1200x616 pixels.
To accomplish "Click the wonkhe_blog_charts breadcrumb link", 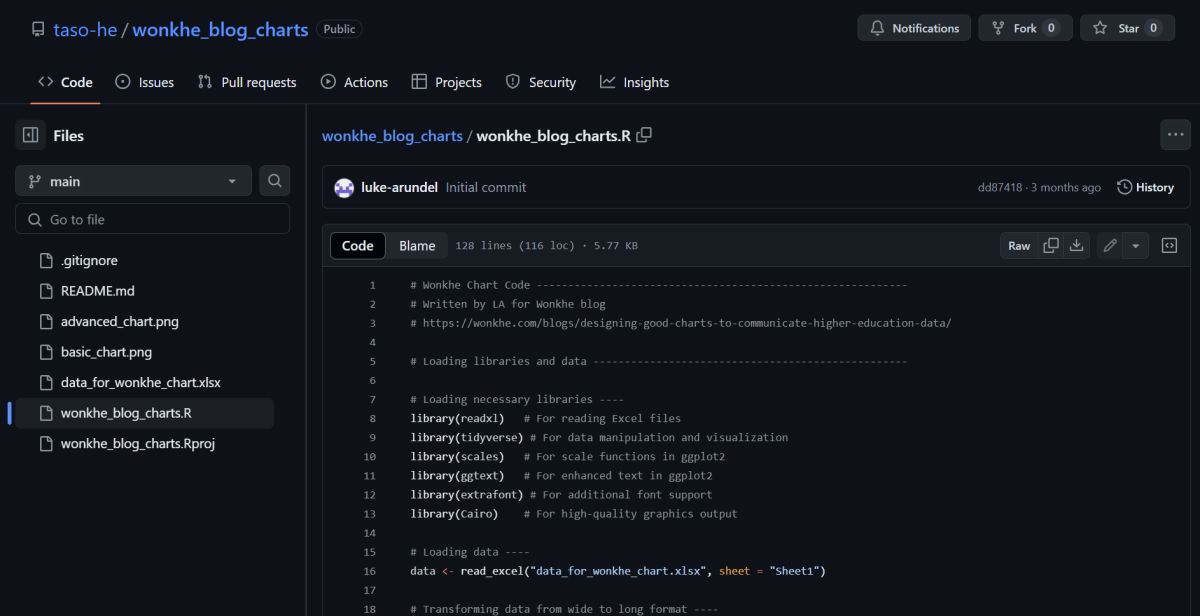I will tap(392, 135).
